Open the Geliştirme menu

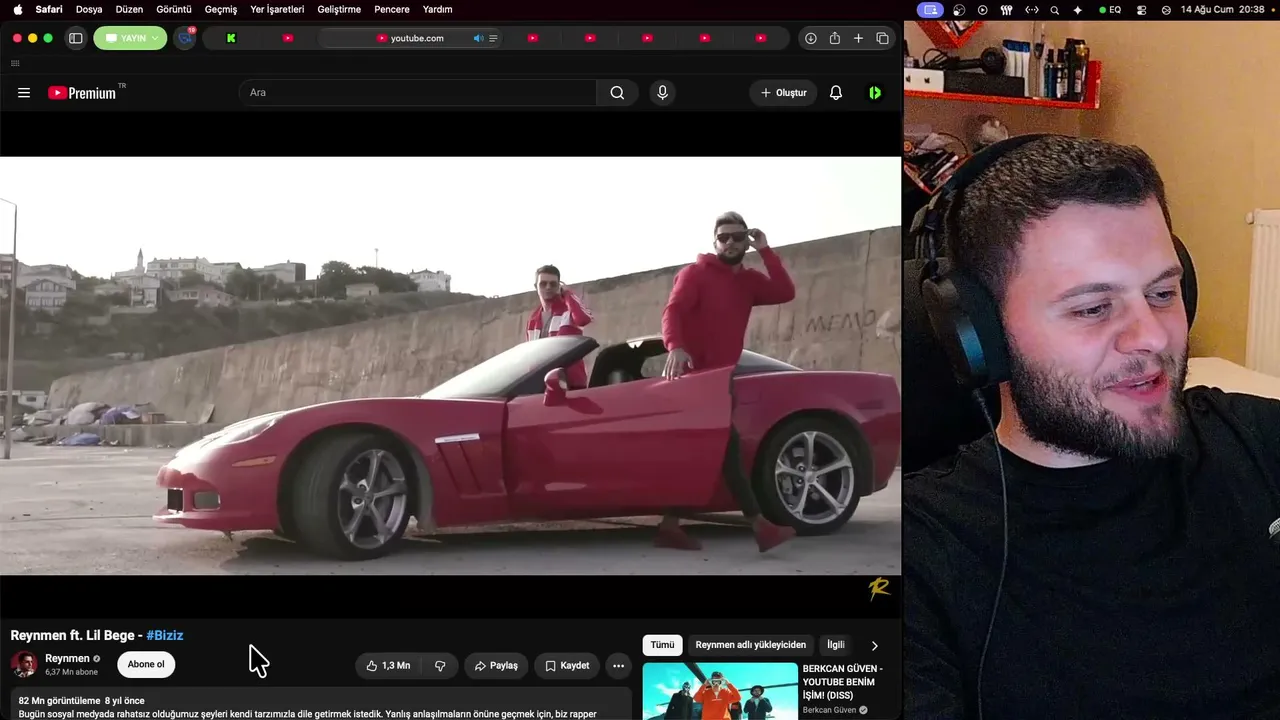coord(339,9)
